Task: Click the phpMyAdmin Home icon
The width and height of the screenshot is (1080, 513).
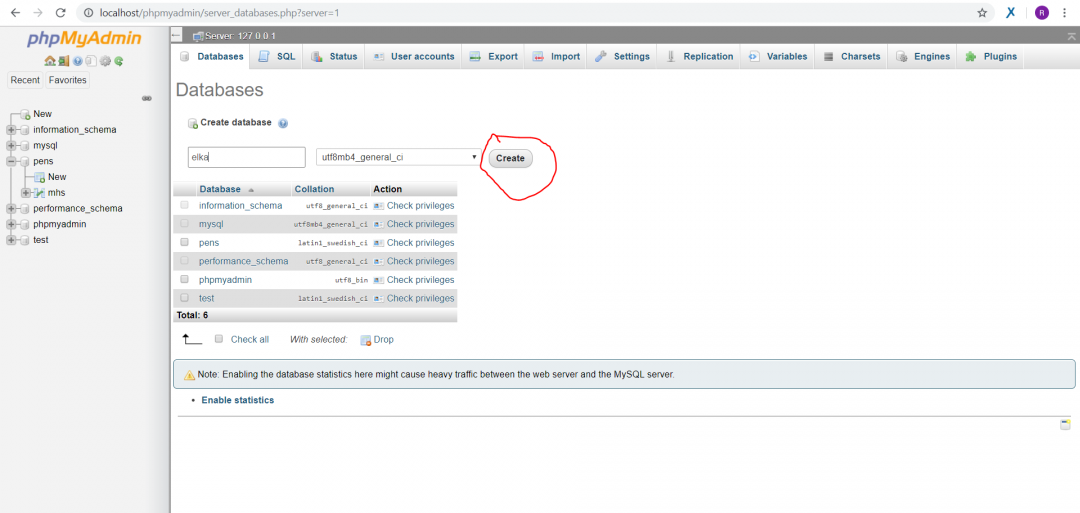Action: [50, 61]
